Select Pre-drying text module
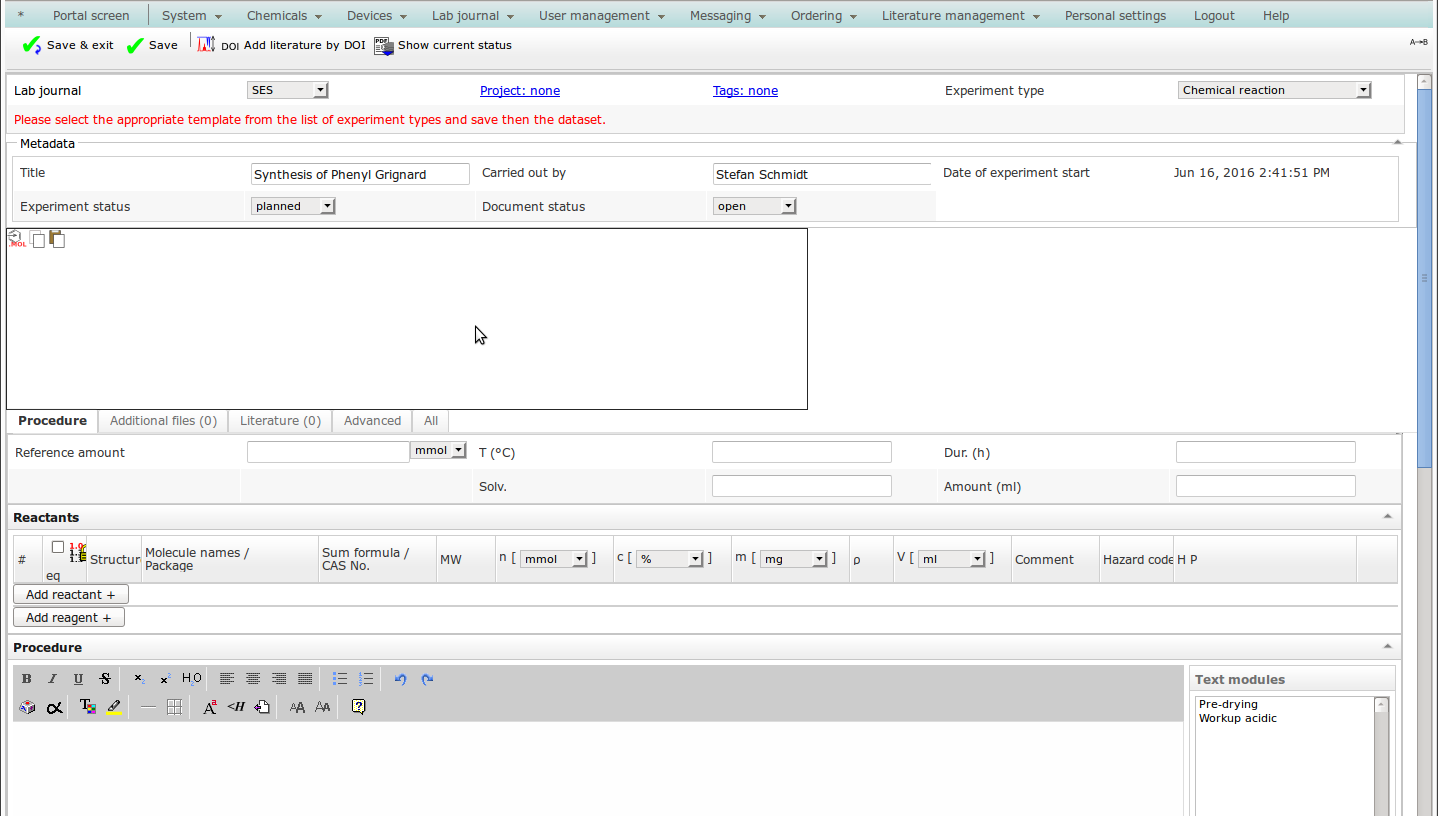The height and width of the screenshot is (816, 1438). [x=1228, y=704]
